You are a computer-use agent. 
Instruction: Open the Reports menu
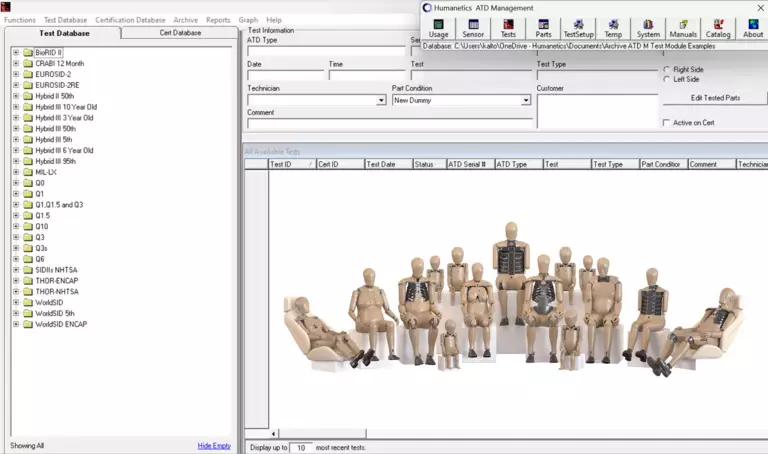tap(218, 20)
